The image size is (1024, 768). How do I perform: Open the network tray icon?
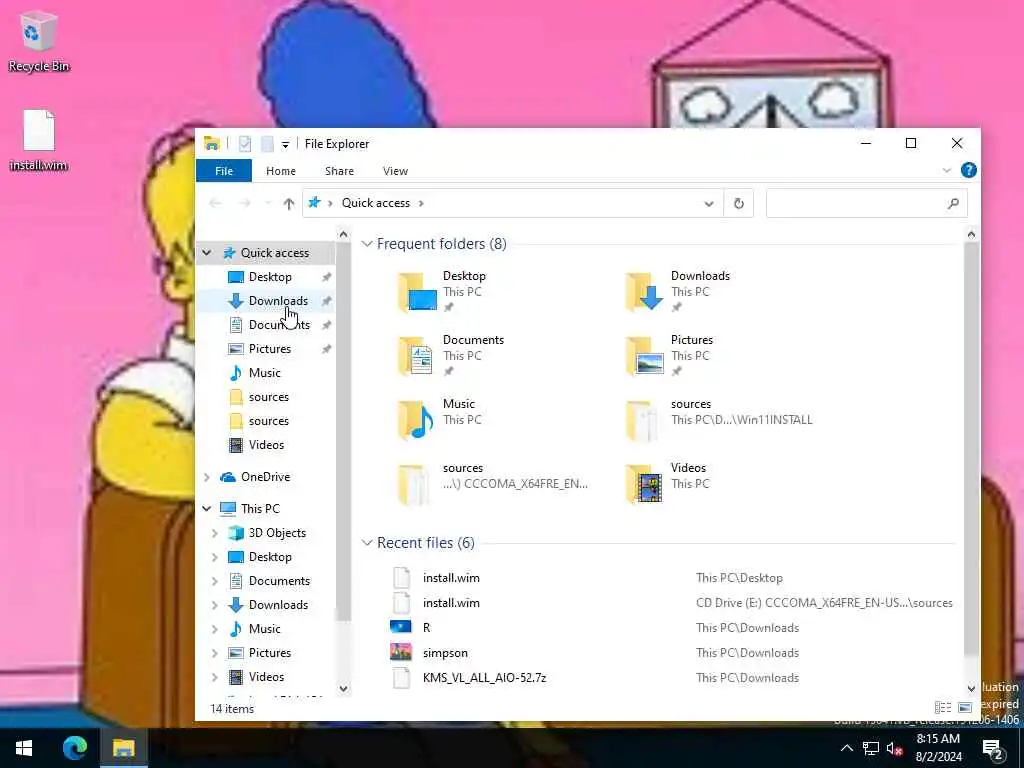871,748
